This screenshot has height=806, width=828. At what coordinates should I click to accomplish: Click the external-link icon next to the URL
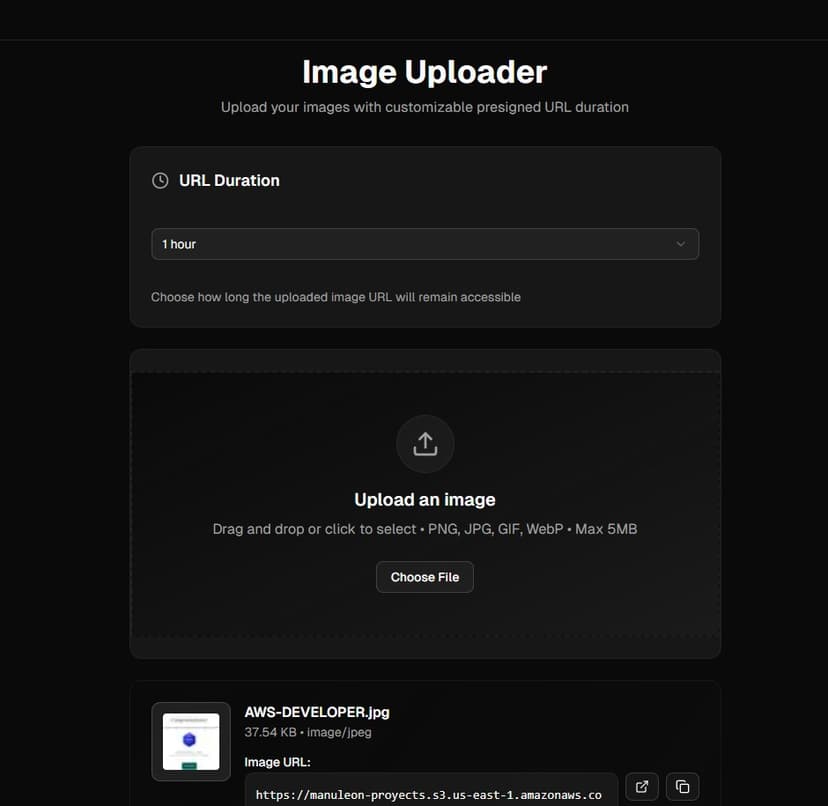coord(641,787)
